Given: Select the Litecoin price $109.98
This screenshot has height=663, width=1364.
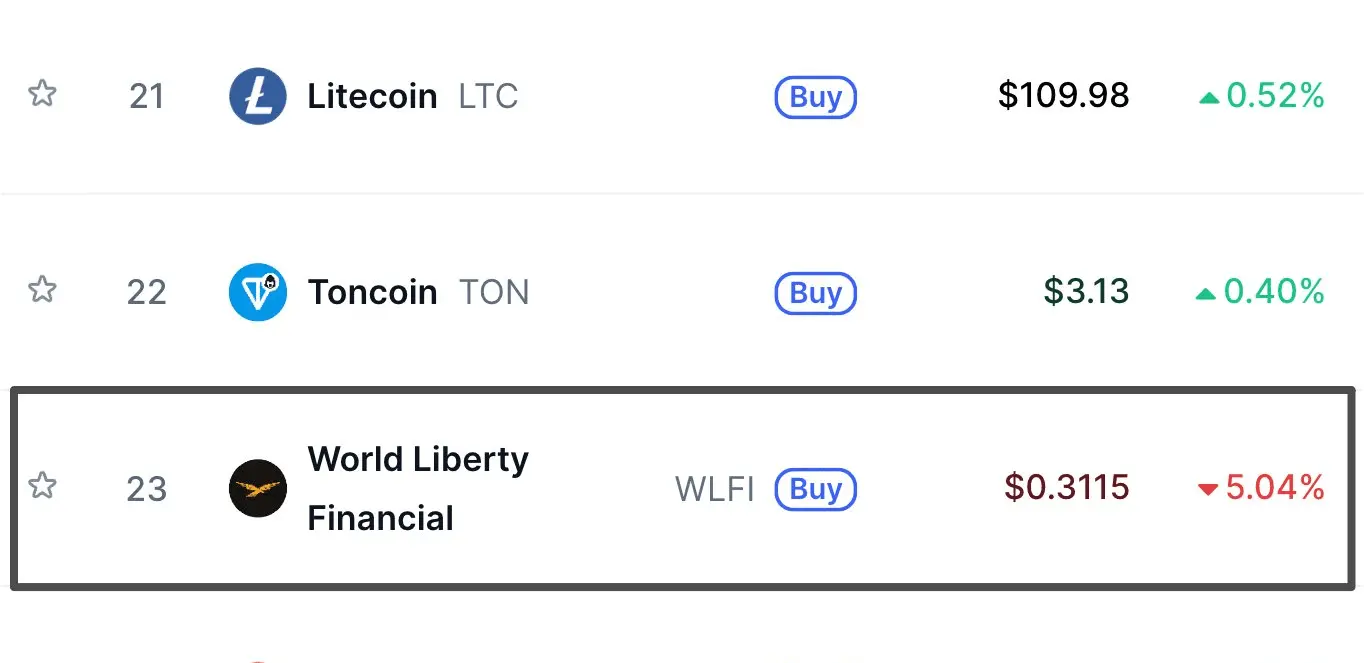Looking at the screenshot, I should tap(1064, 96).
